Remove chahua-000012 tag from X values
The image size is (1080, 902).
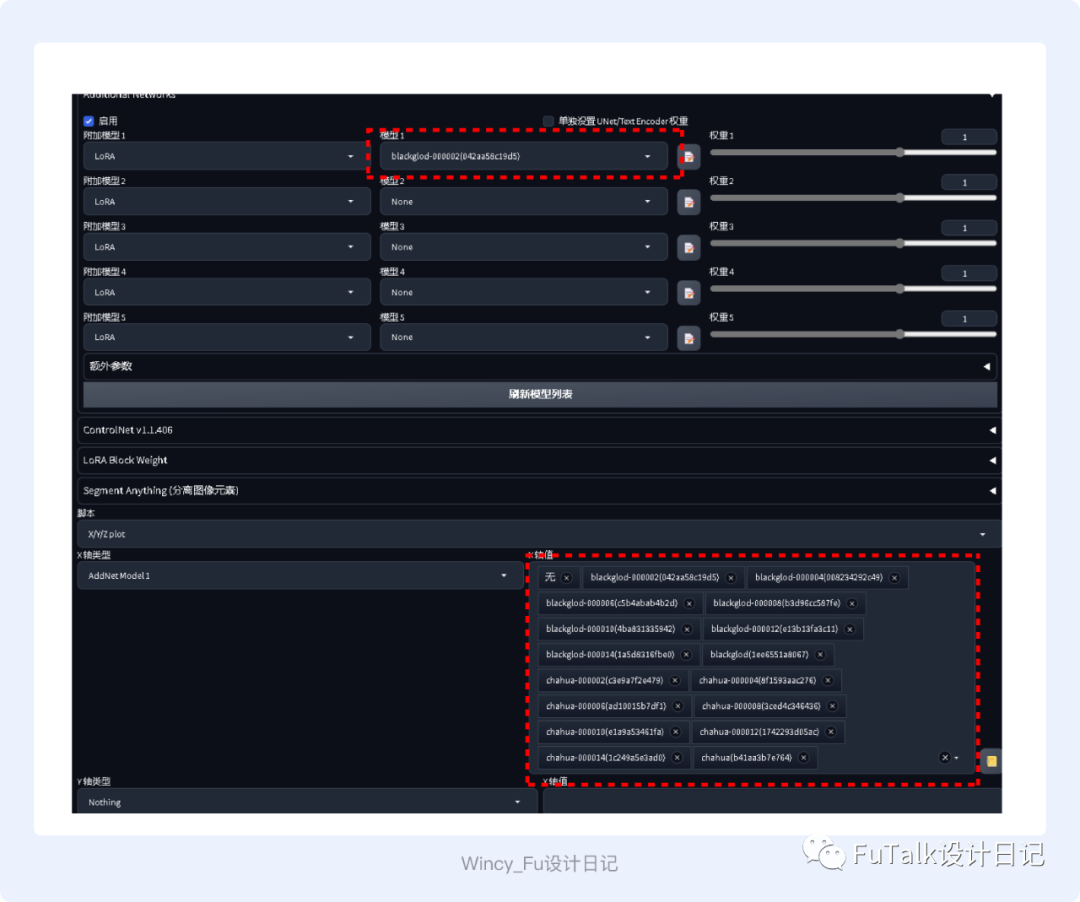coord(831,732)
